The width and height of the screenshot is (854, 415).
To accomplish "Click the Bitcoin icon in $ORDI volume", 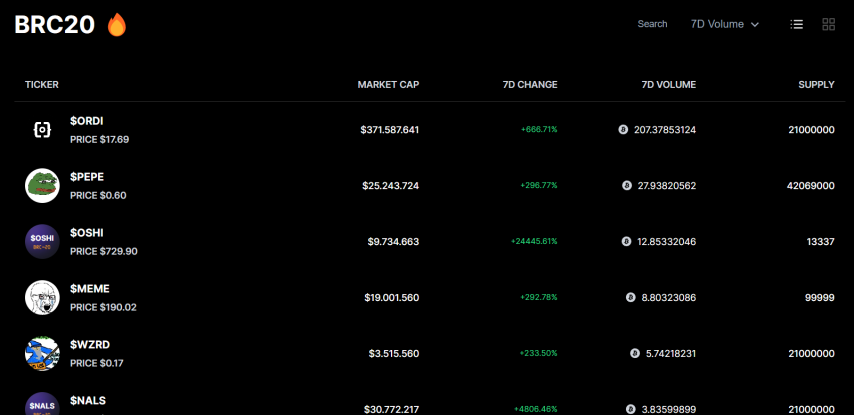I will coord(623,130).
